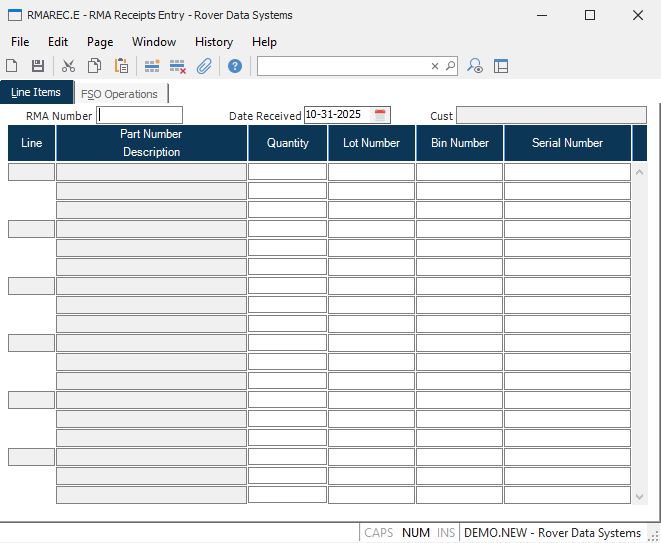Switch to the FSO Operations tab
This screenshot has width=661, height=543.
pos(119,94)
